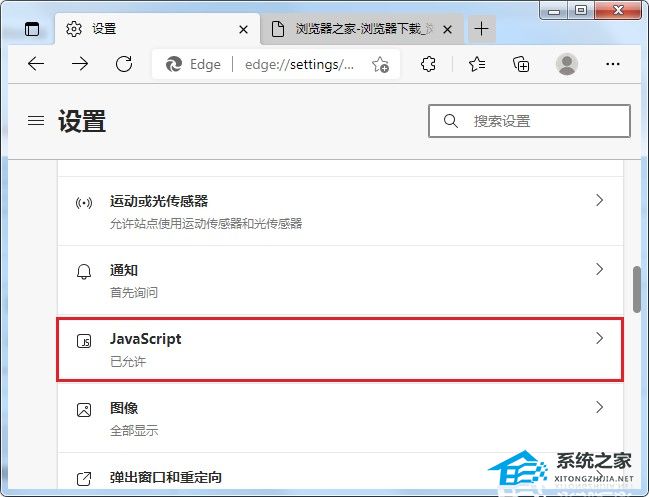The image size is (649, 497).
Task: Expand the 运动或光传感器 chevron
Action: (x=599, y=200)
